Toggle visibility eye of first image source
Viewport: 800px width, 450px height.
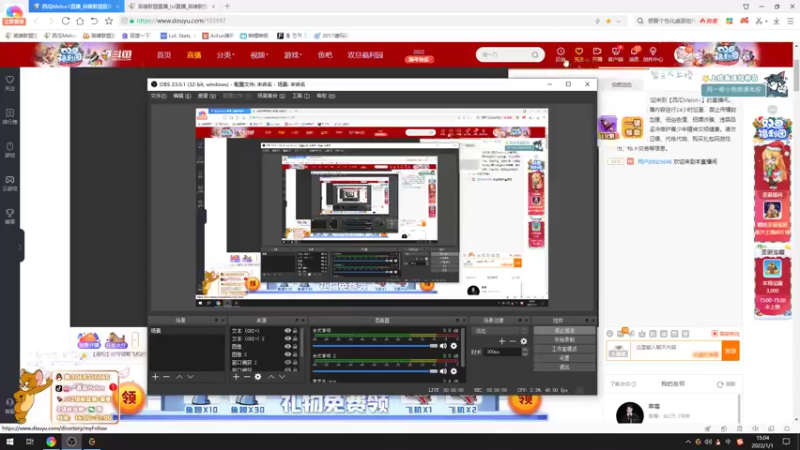(x=287, y=346)
